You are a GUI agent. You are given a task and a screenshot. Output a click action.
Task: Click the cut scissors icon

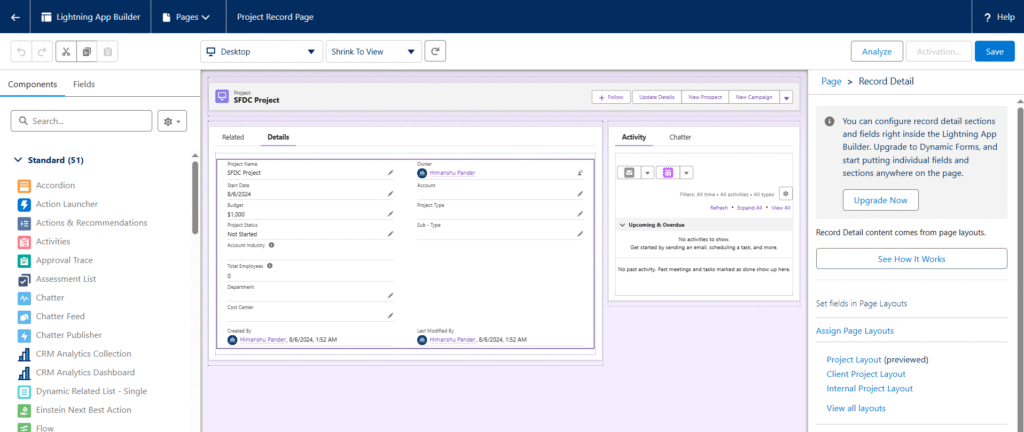click(x=65, y=51)
